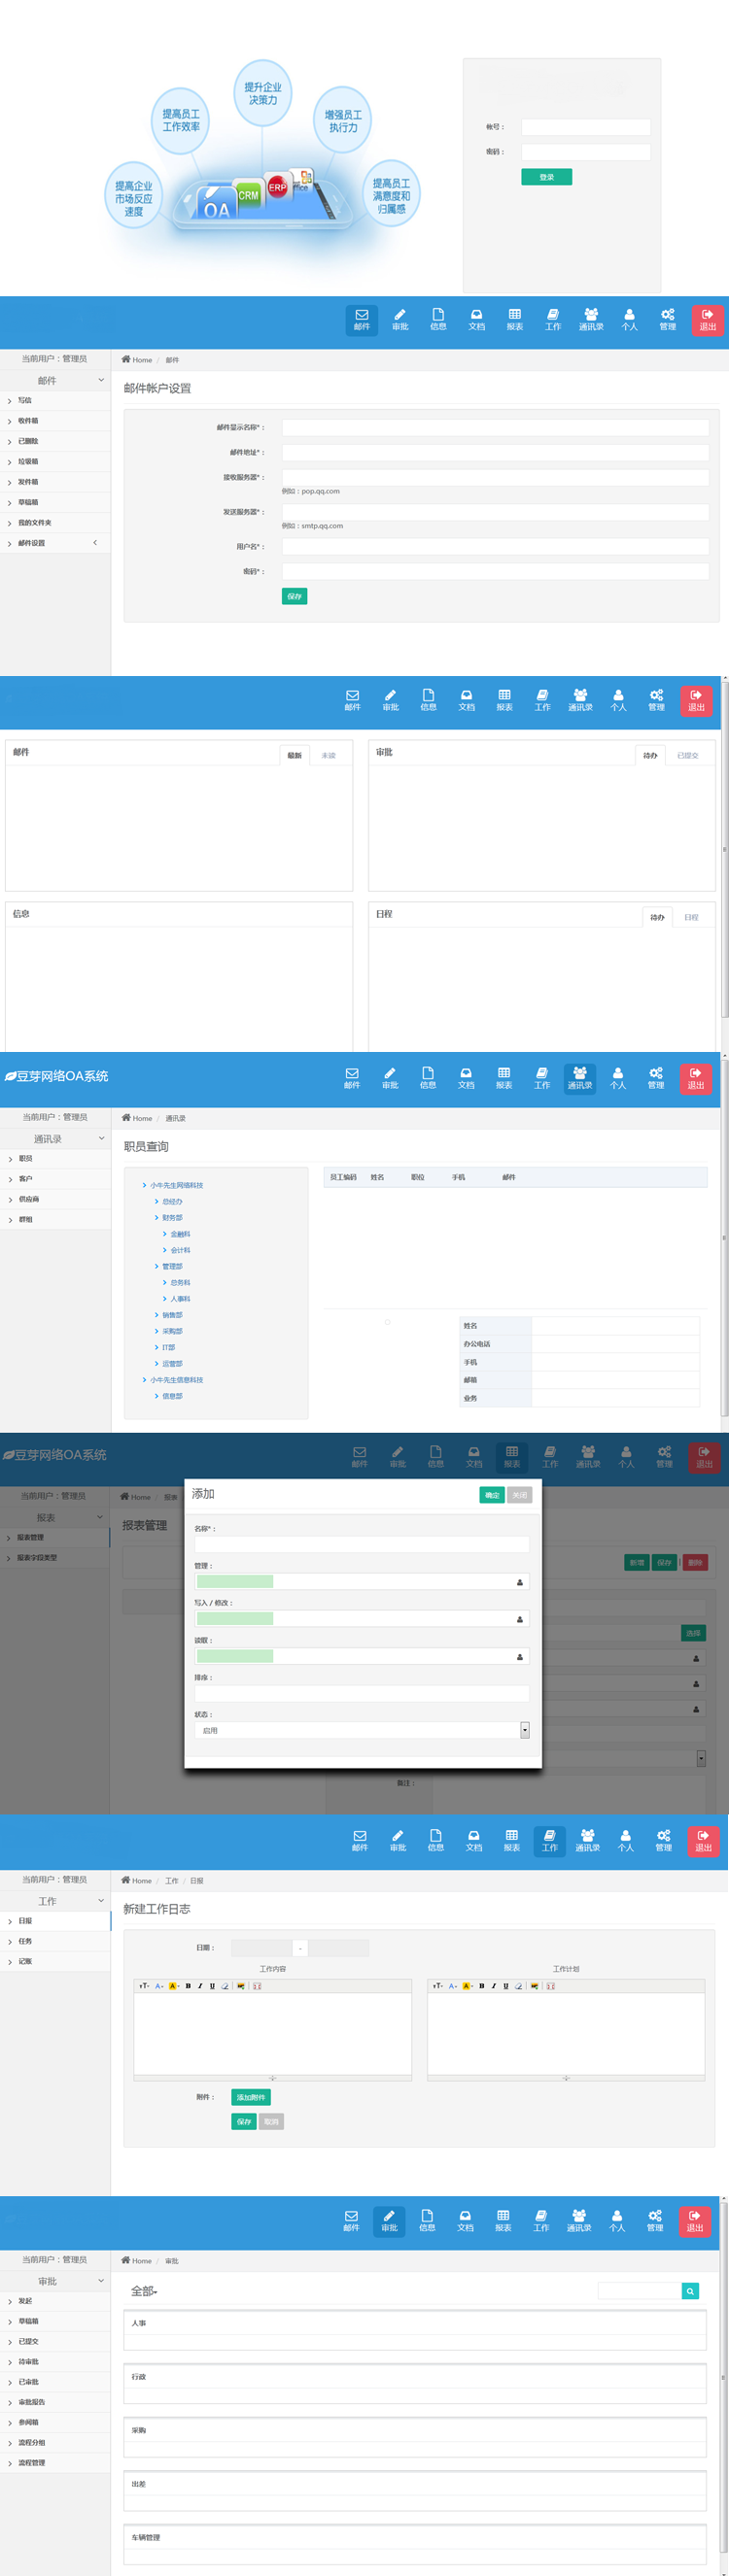Click eraser icon in 工作内容 editor toolbar

(225, 1986)
